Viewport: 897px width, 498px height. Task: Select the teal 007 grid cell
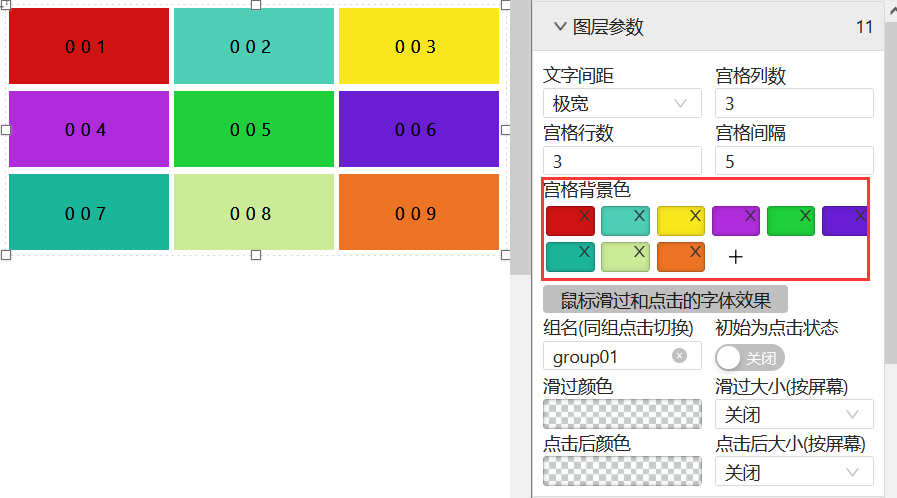(x=89, y=212)
